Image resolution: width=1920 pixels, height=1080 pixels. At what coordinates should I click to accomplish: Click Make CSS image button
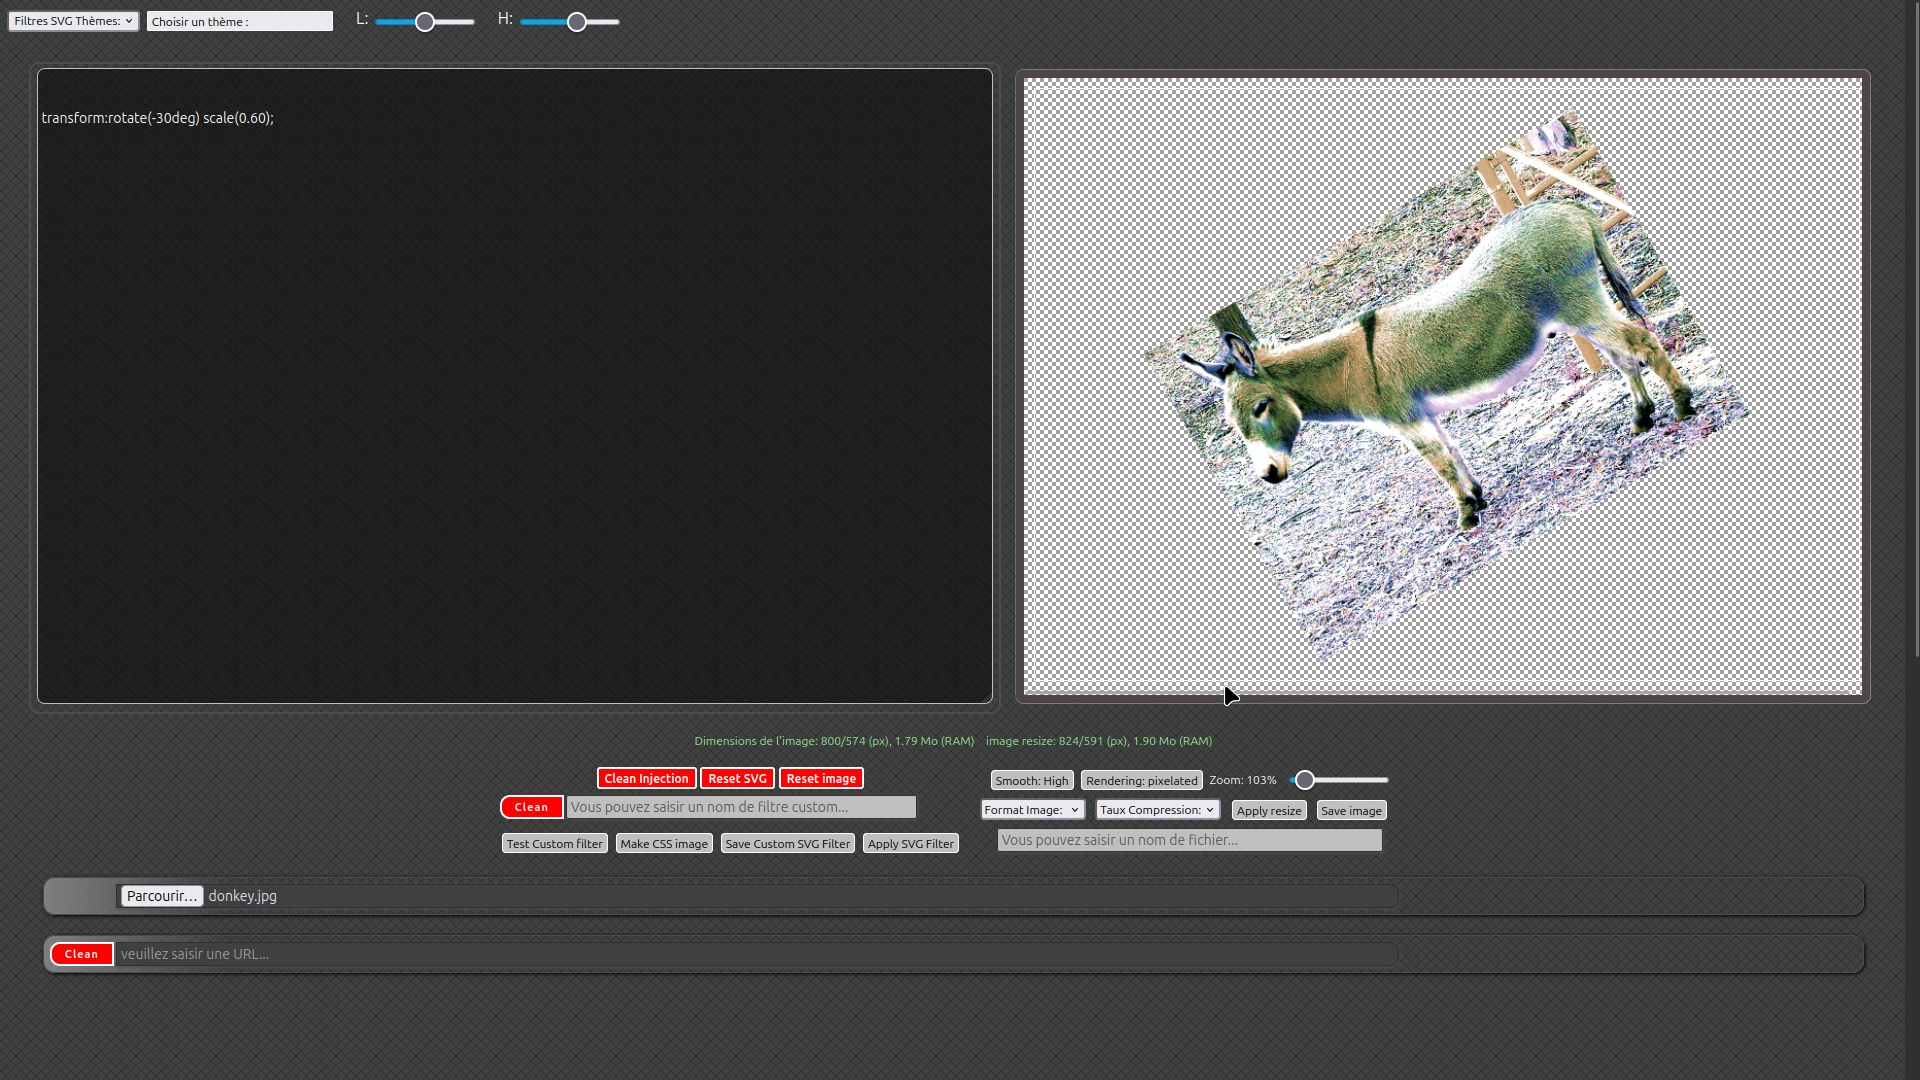point(664,844)
